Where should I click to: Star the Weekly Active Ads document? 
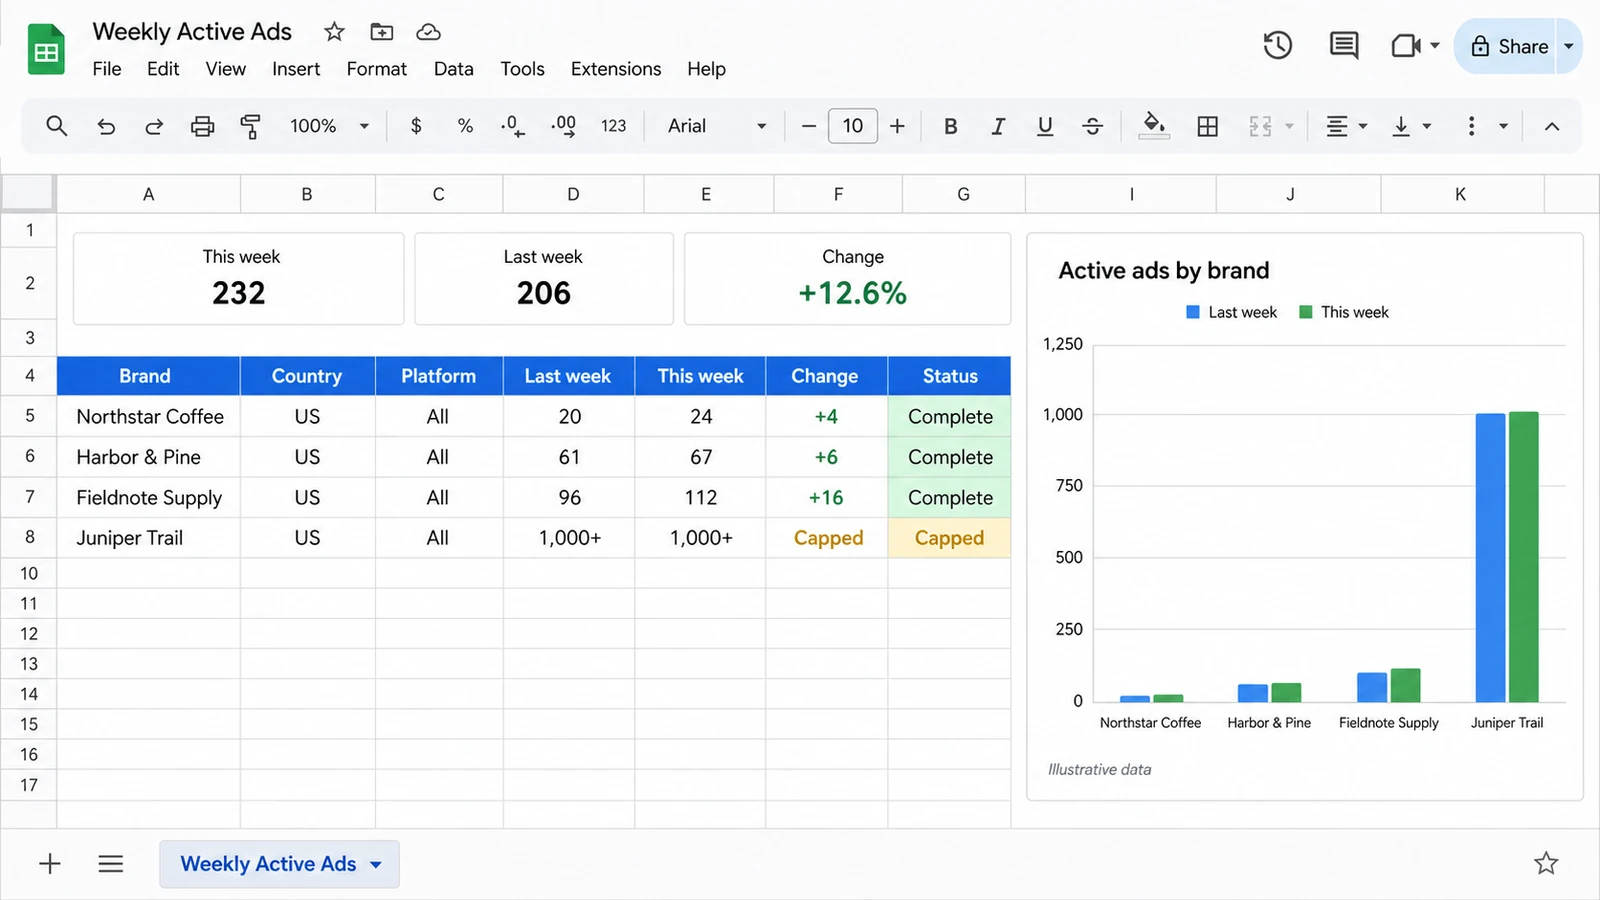click(334, 32)
